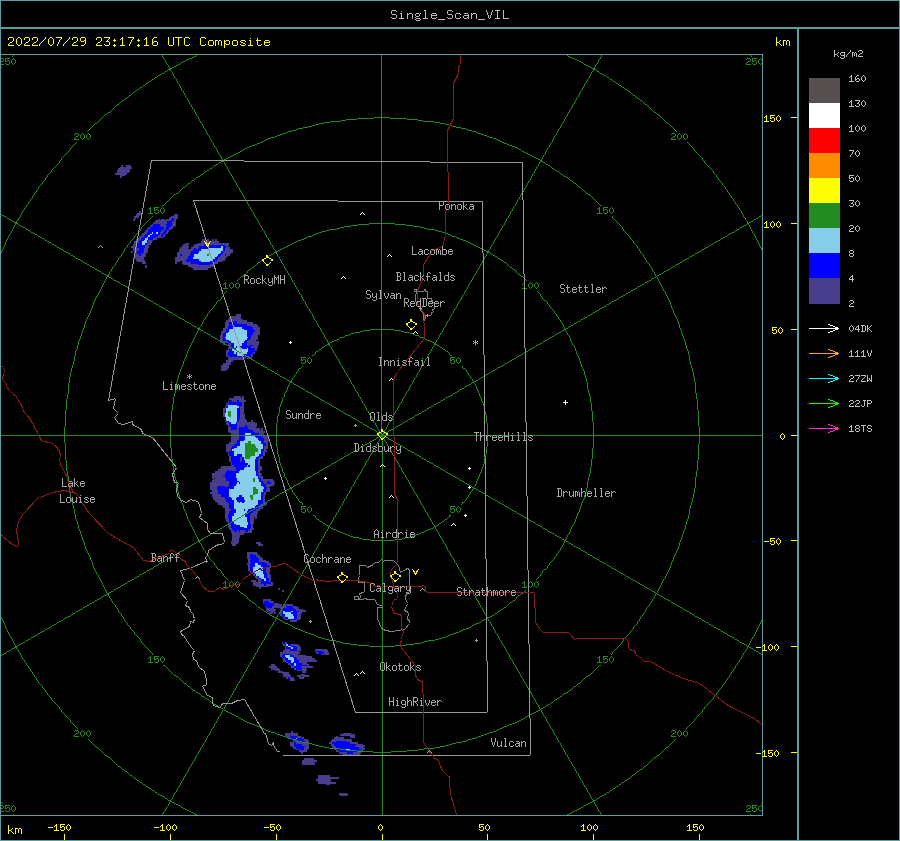Click the Cochrane label
Screen dimensions: 900x841
(x=327, y=559)
